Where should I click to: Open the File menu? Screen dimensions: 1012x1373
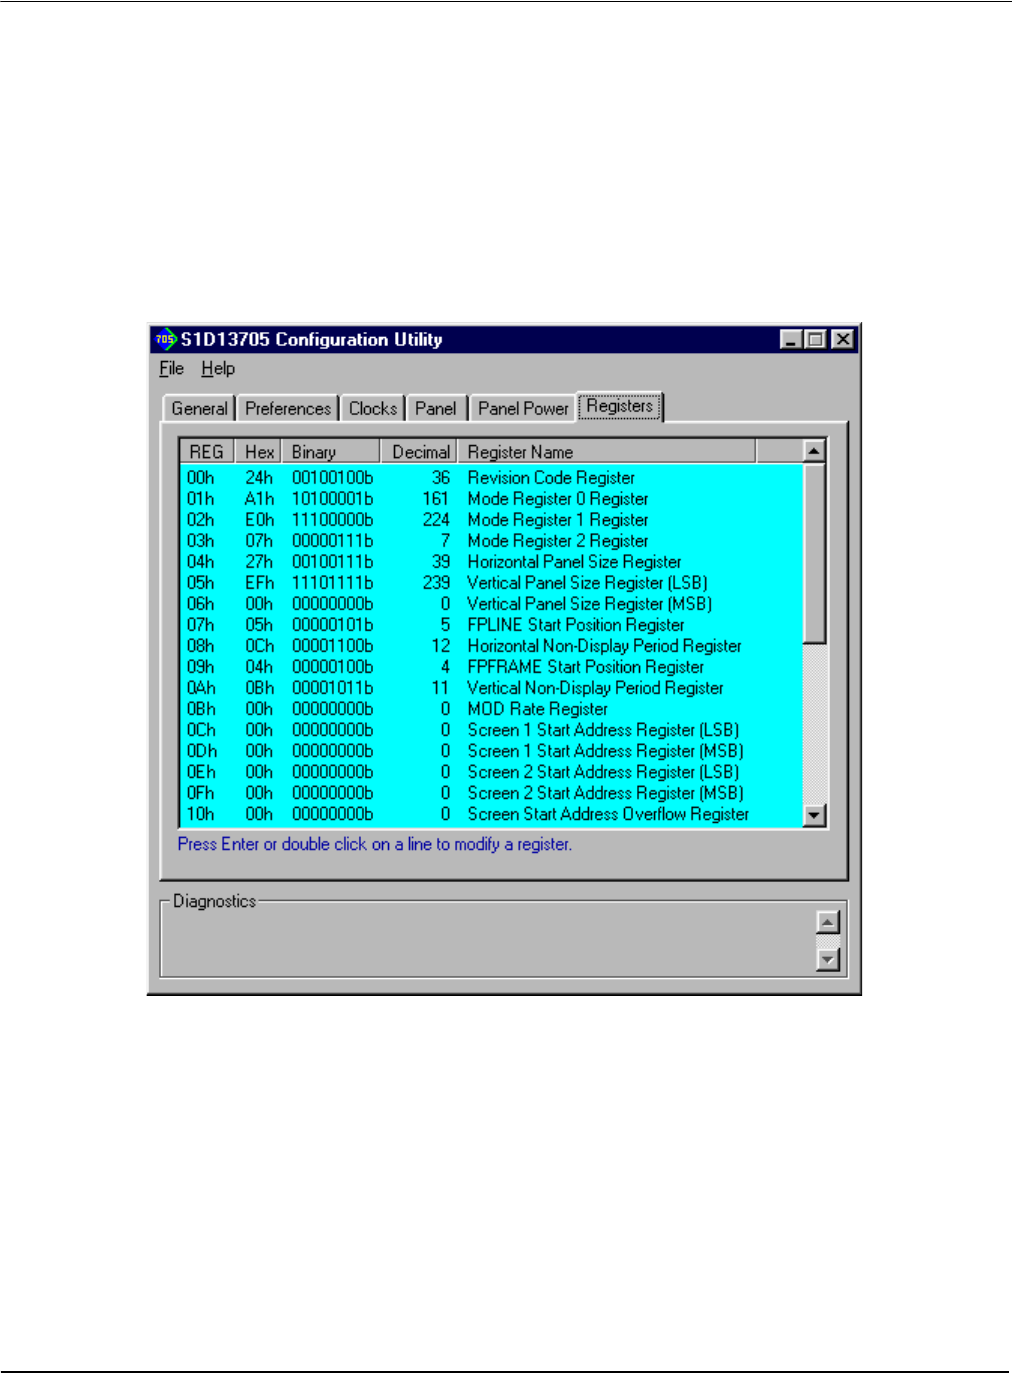click(x=172, y=369)
